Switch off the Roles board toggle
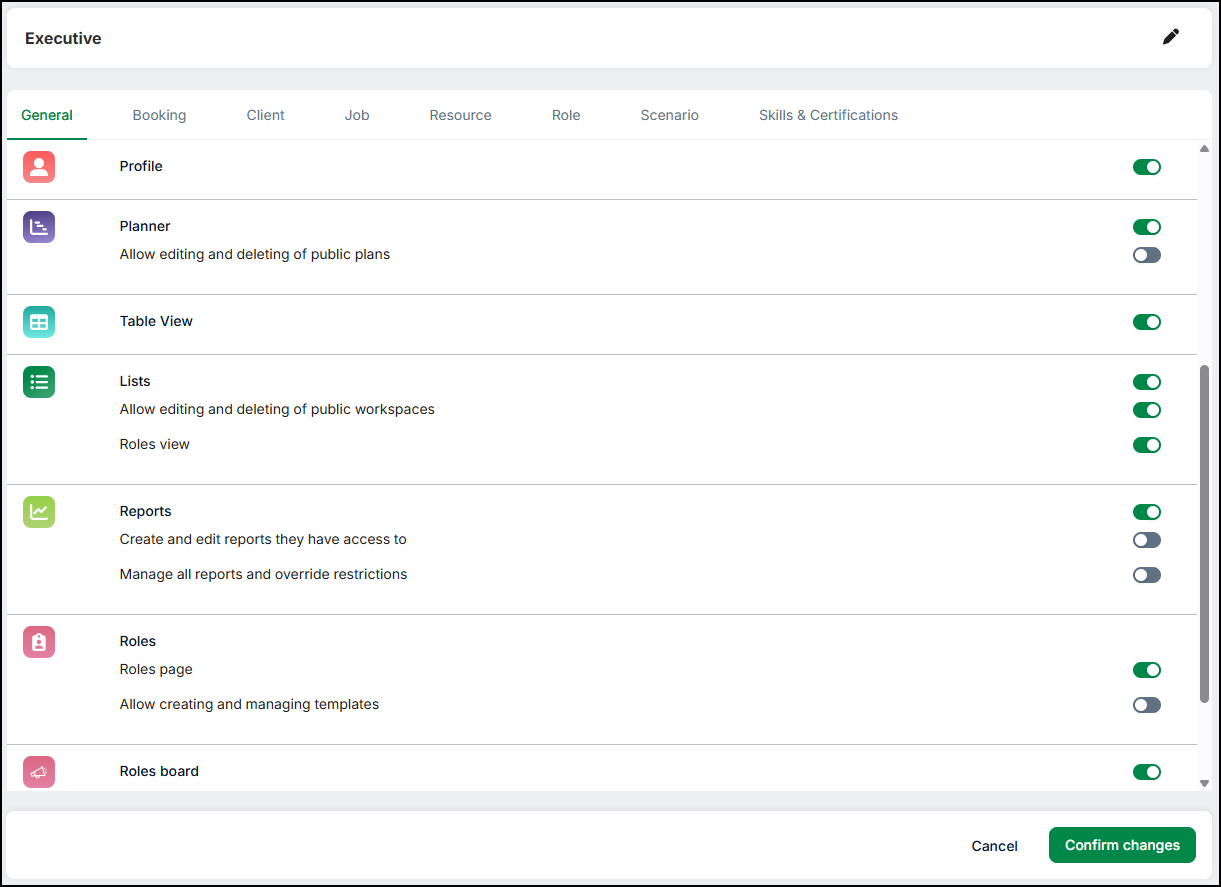The height and width of the screenshot is (887, 1221). pos(1147,772)
